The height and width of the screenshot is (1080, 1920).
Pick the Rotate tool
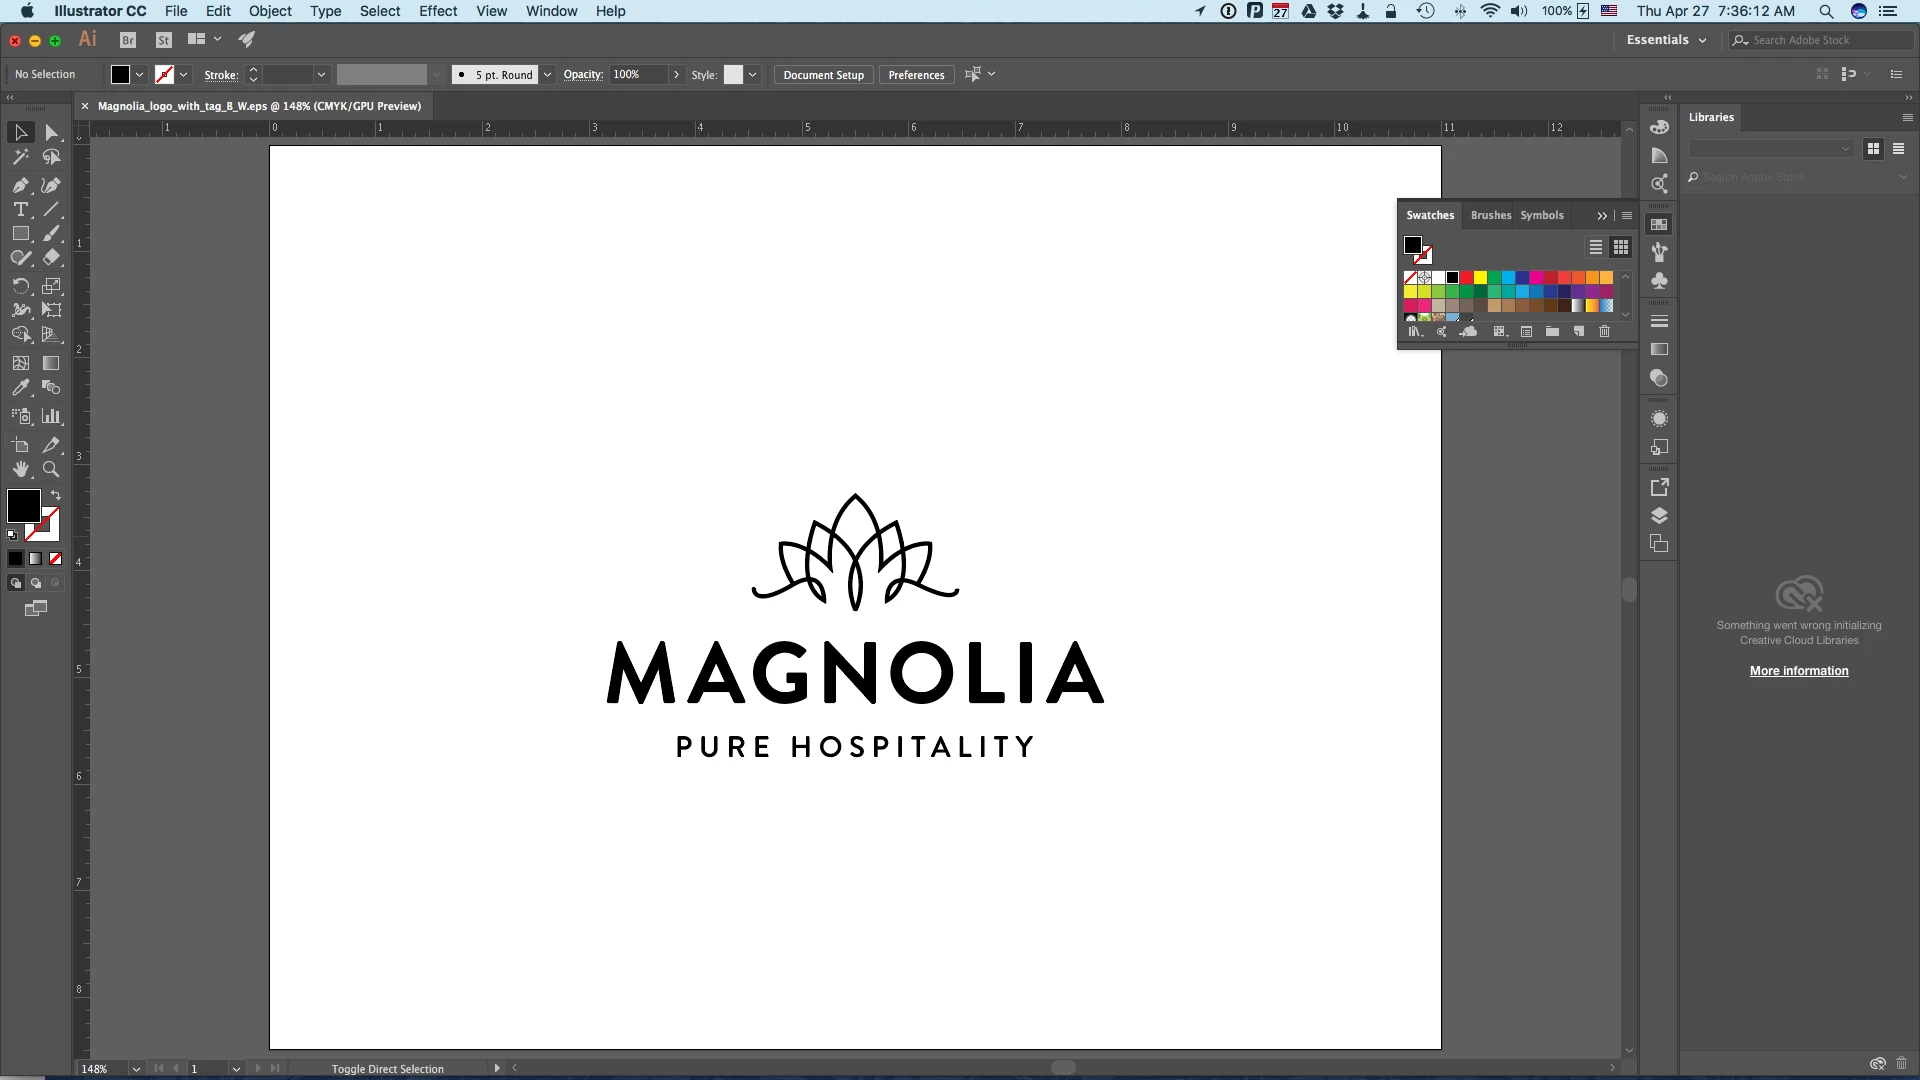point(20,286)
